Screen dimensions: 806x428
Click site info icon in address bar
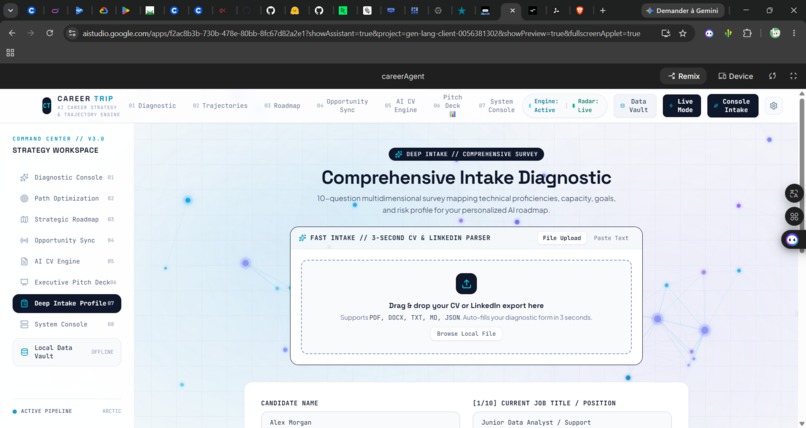[72, 33]
